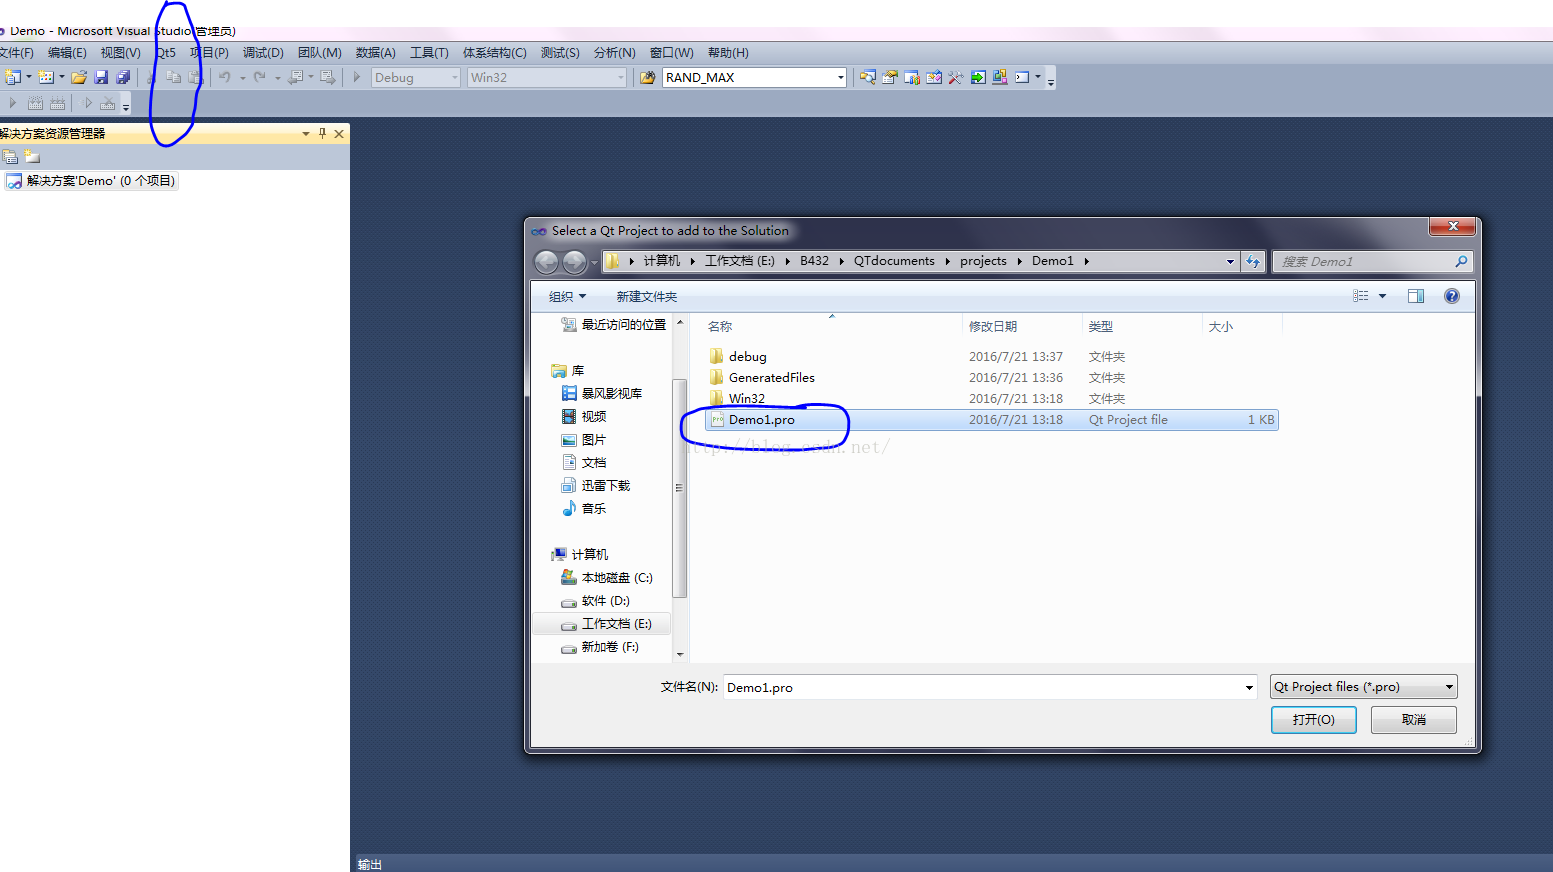
Task: Open the view options dropdown arrow
Action: click(1383, 296)
